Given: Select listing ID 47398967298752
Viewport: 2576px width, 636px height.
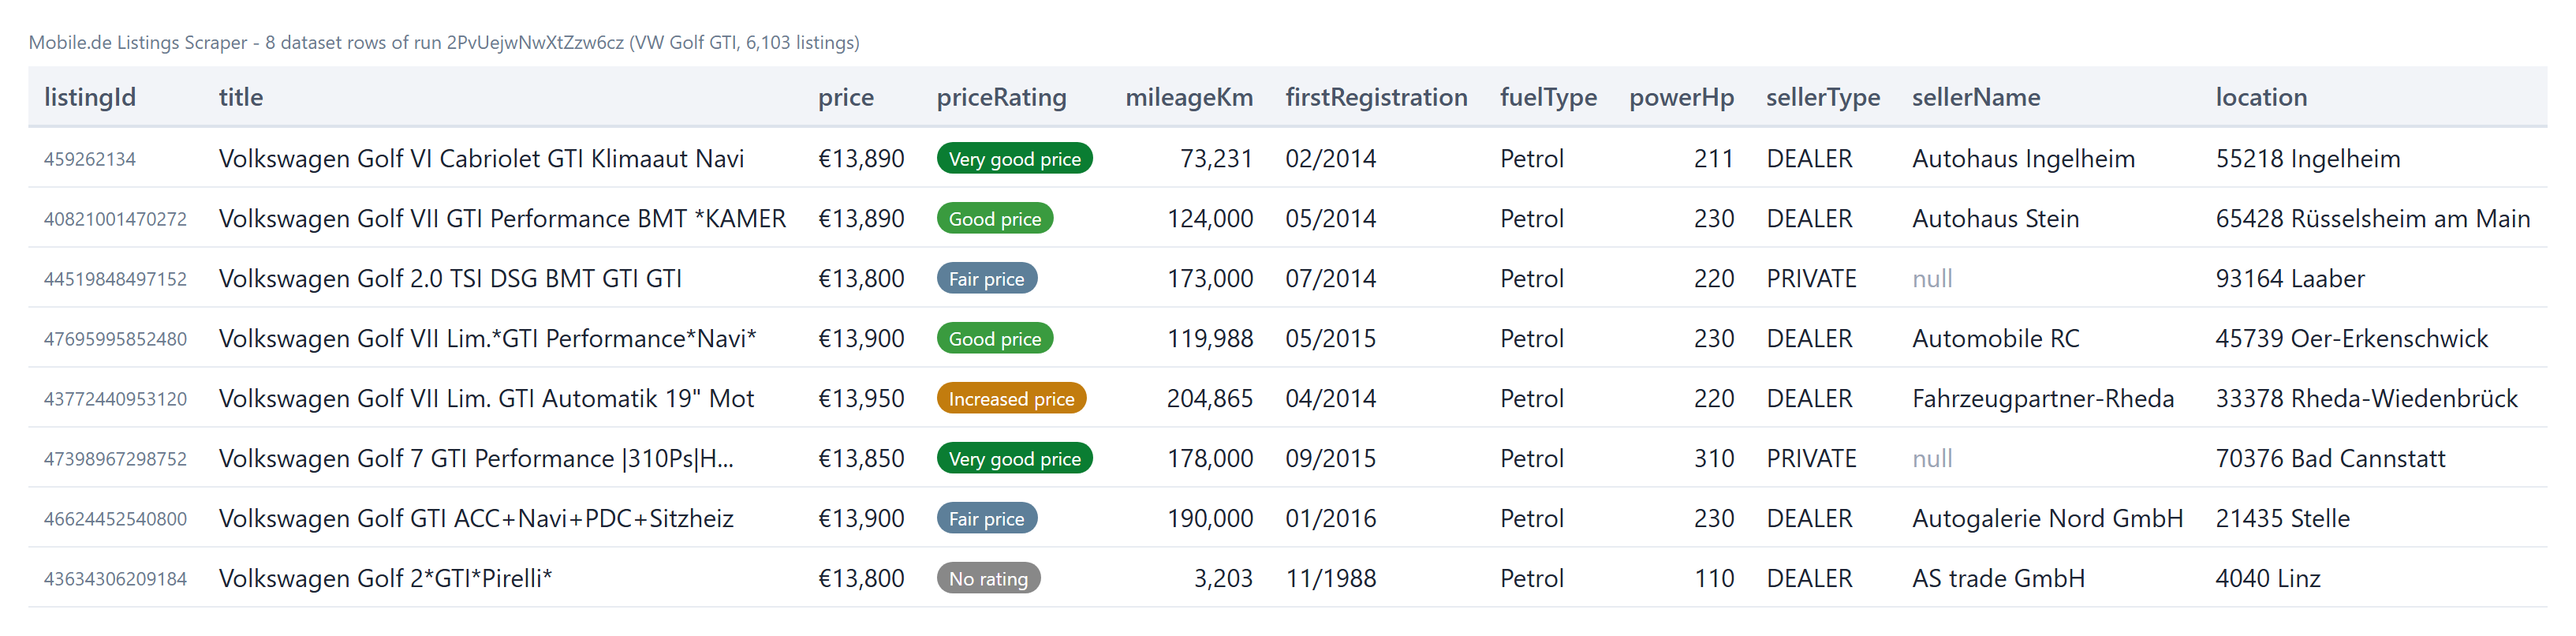Looking at the screenshot, I should 115,459.
